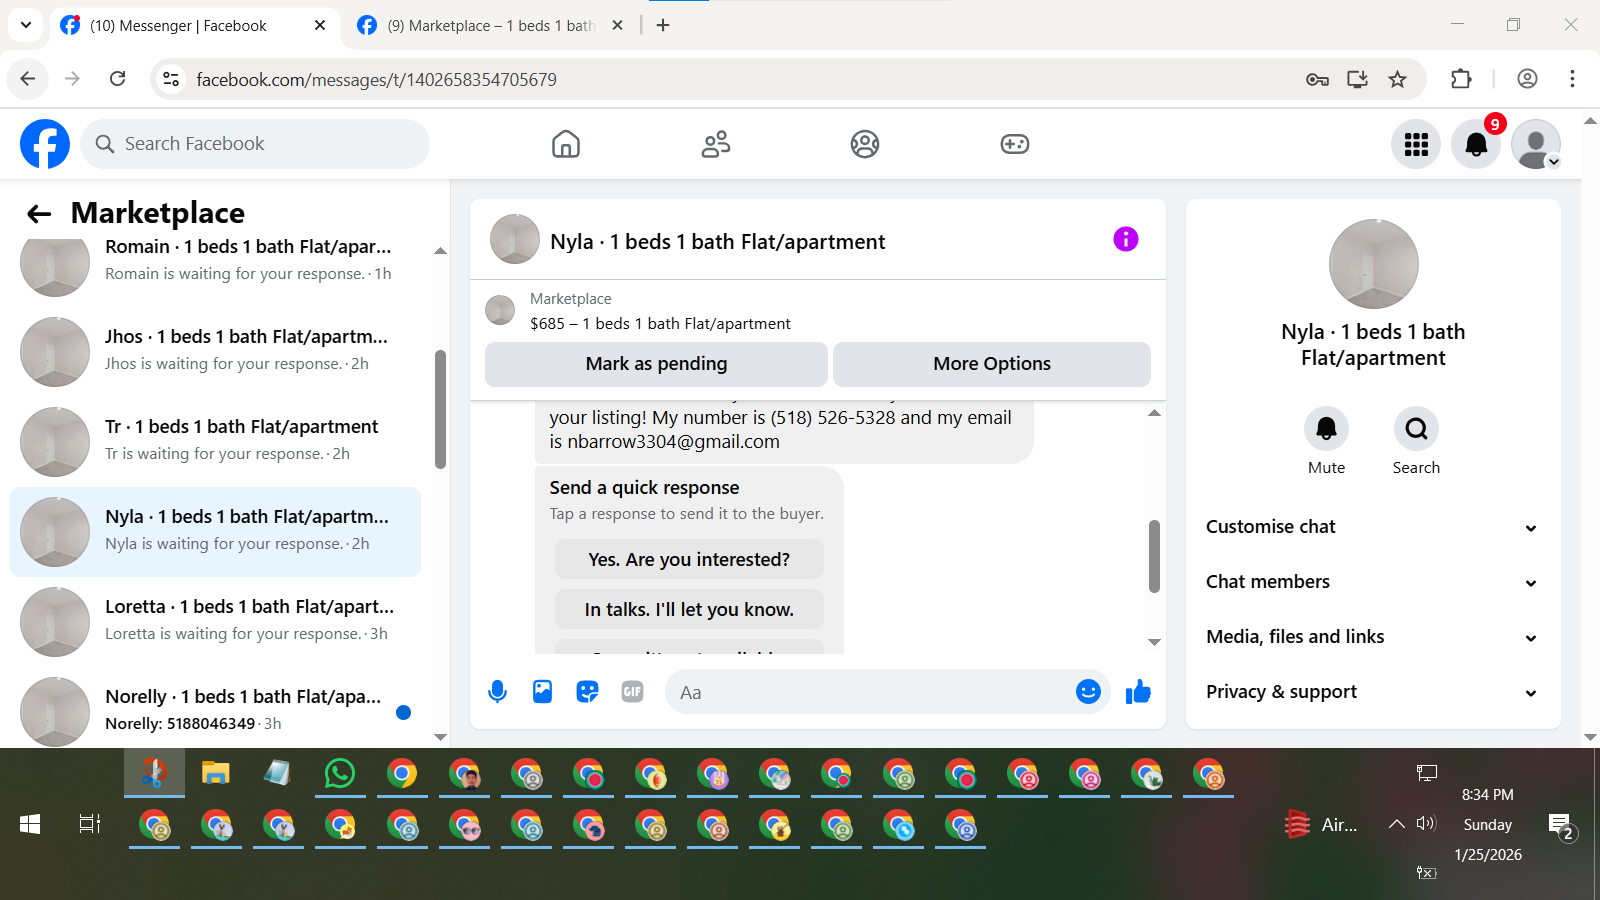Open a new browser tab
The image size is (1600, 900).
click(663, 25)
